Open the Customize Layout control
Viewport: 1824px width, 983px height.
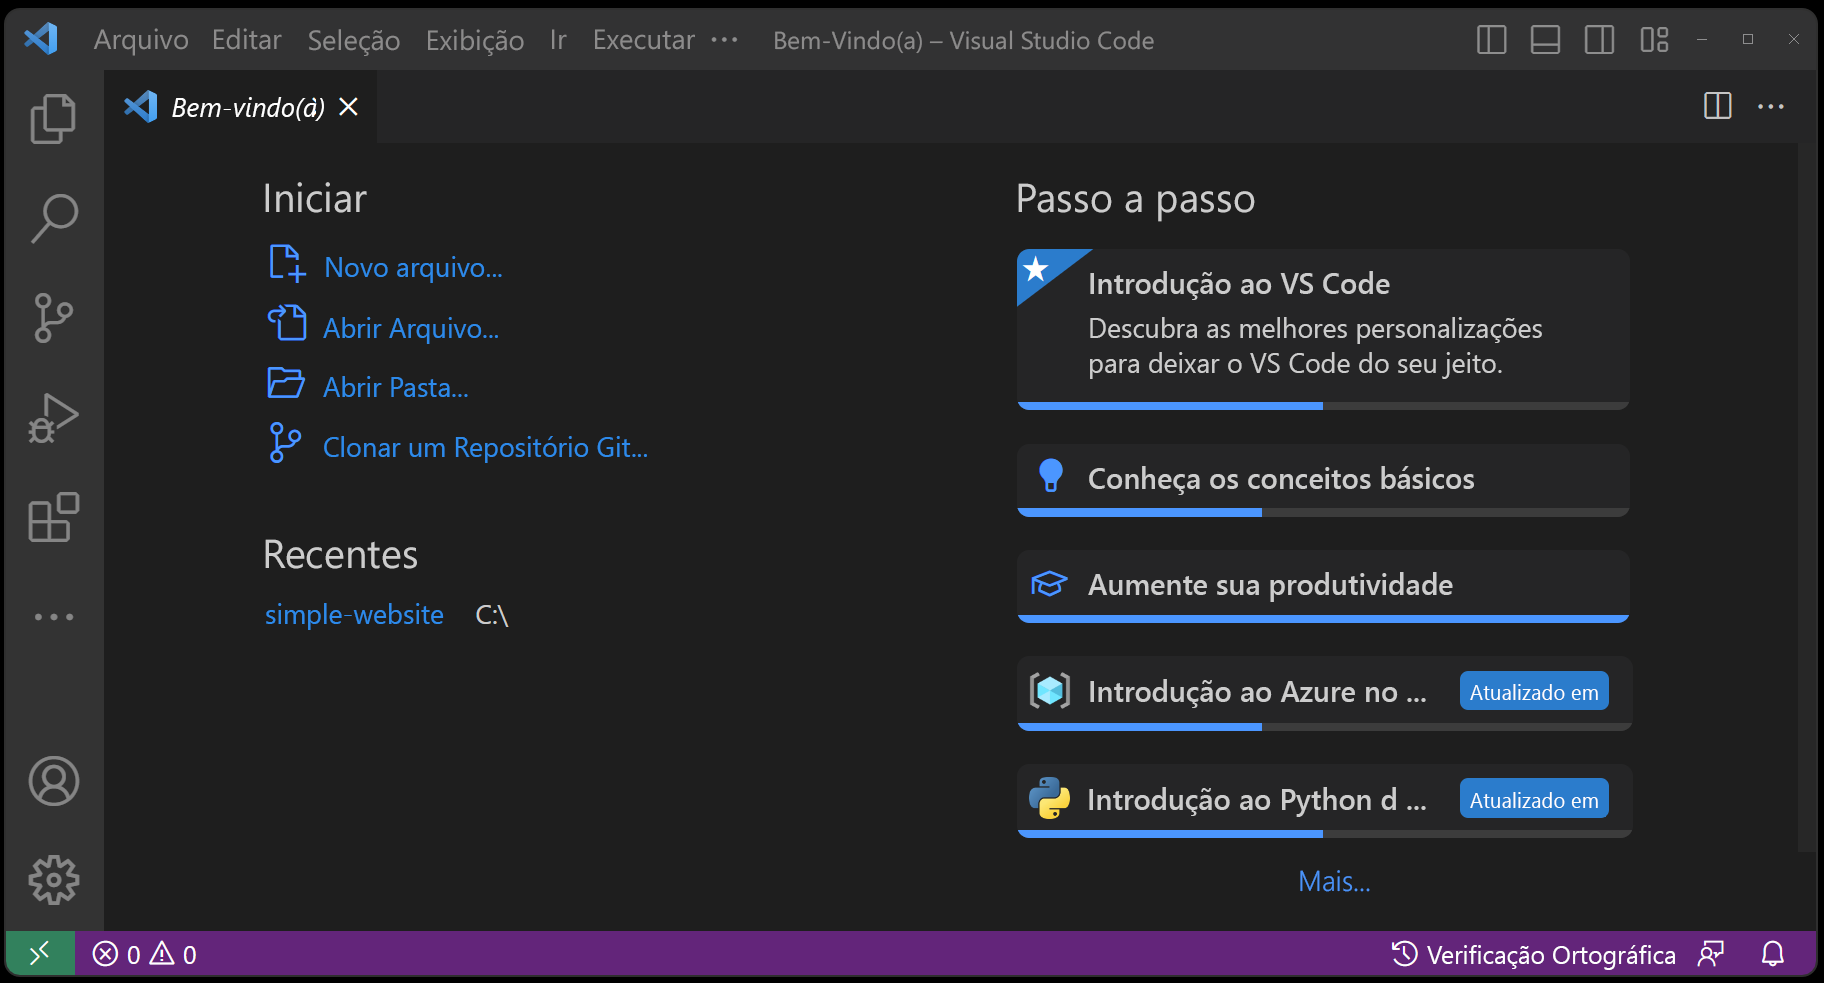[x=1654, y=40]
